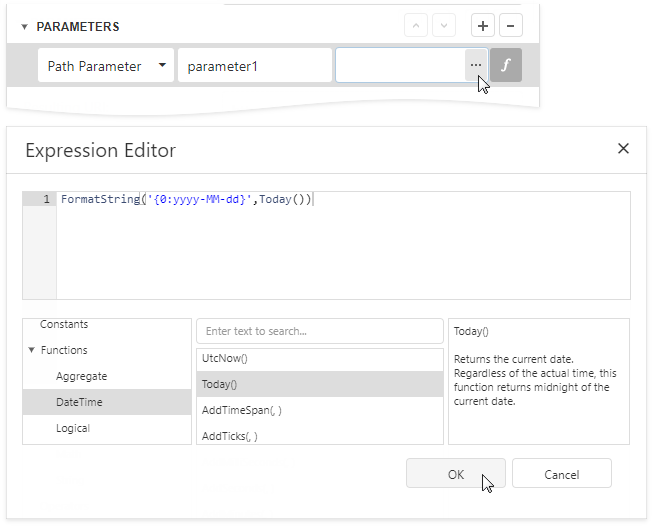Select the Logical functions category
This screenshot has width=653, height=527.
coord(73,428)
